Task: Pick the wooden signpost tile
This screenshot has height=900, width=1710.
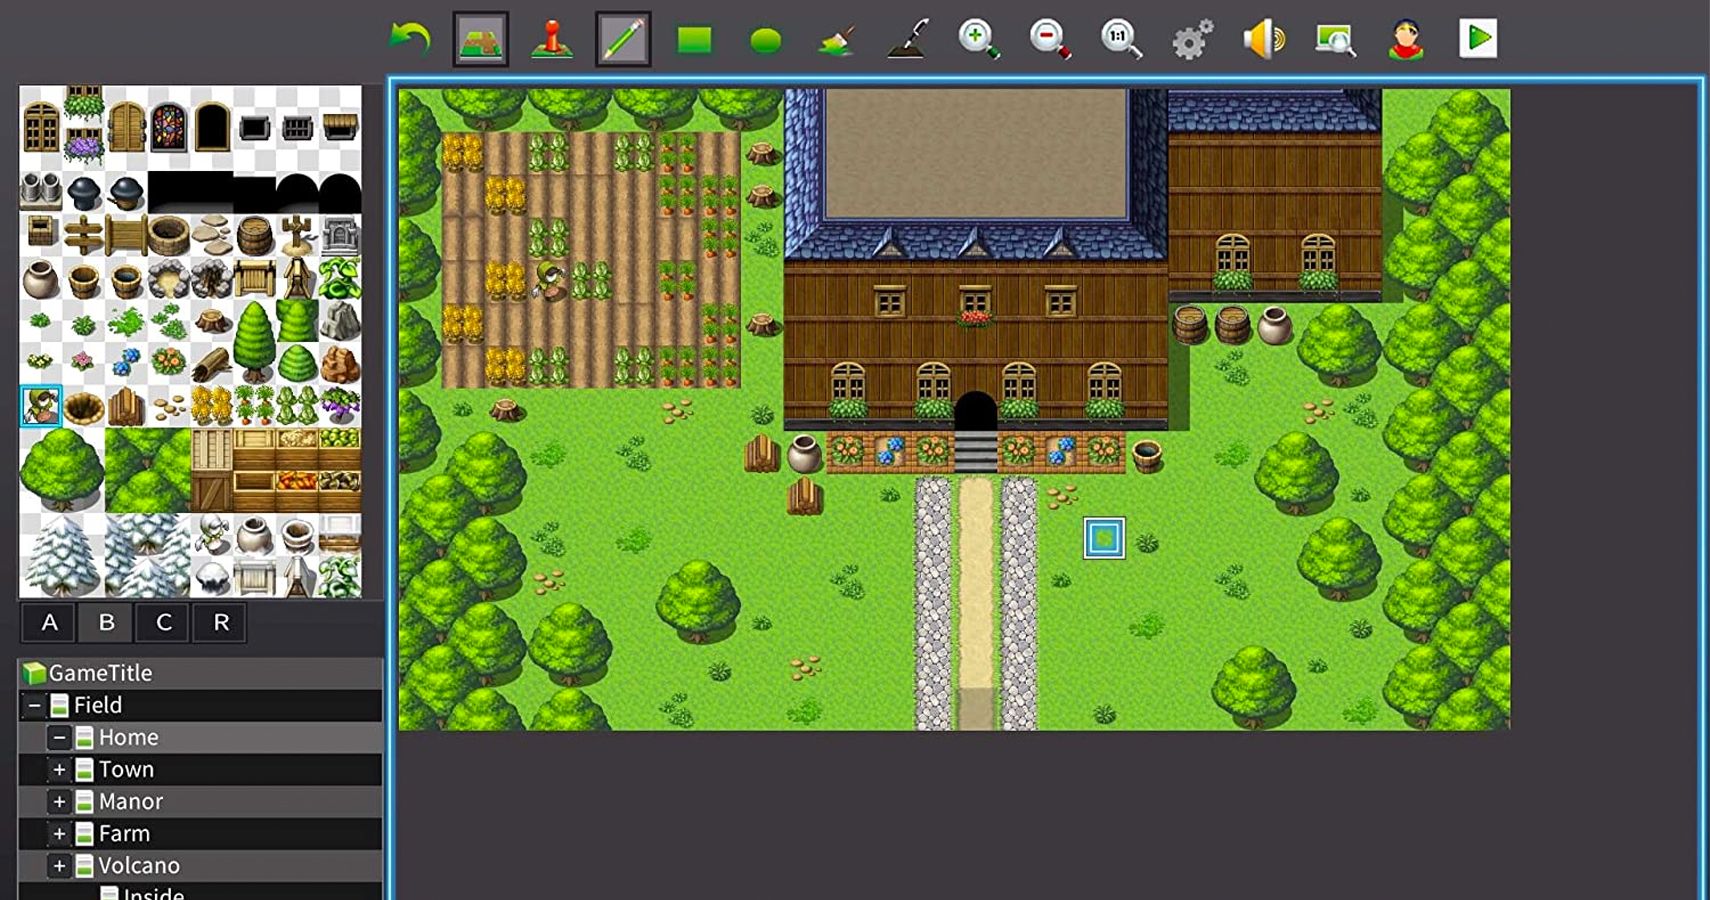Action: 83,236
